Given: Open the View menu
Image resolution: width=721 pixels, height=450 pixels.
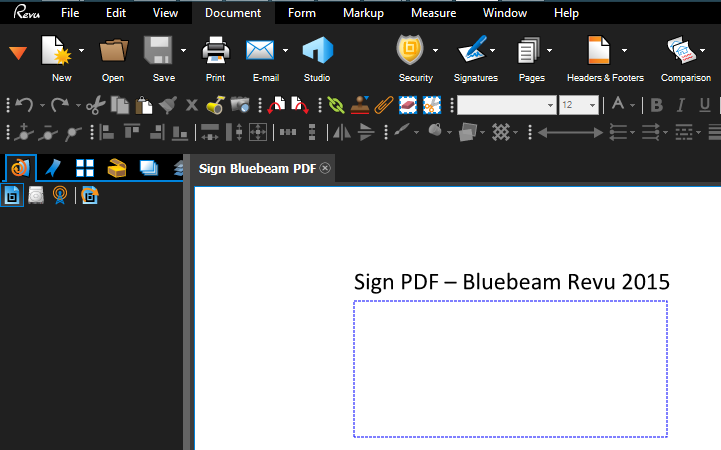Looking at the screenshot, I should click(x=166, y=13).
